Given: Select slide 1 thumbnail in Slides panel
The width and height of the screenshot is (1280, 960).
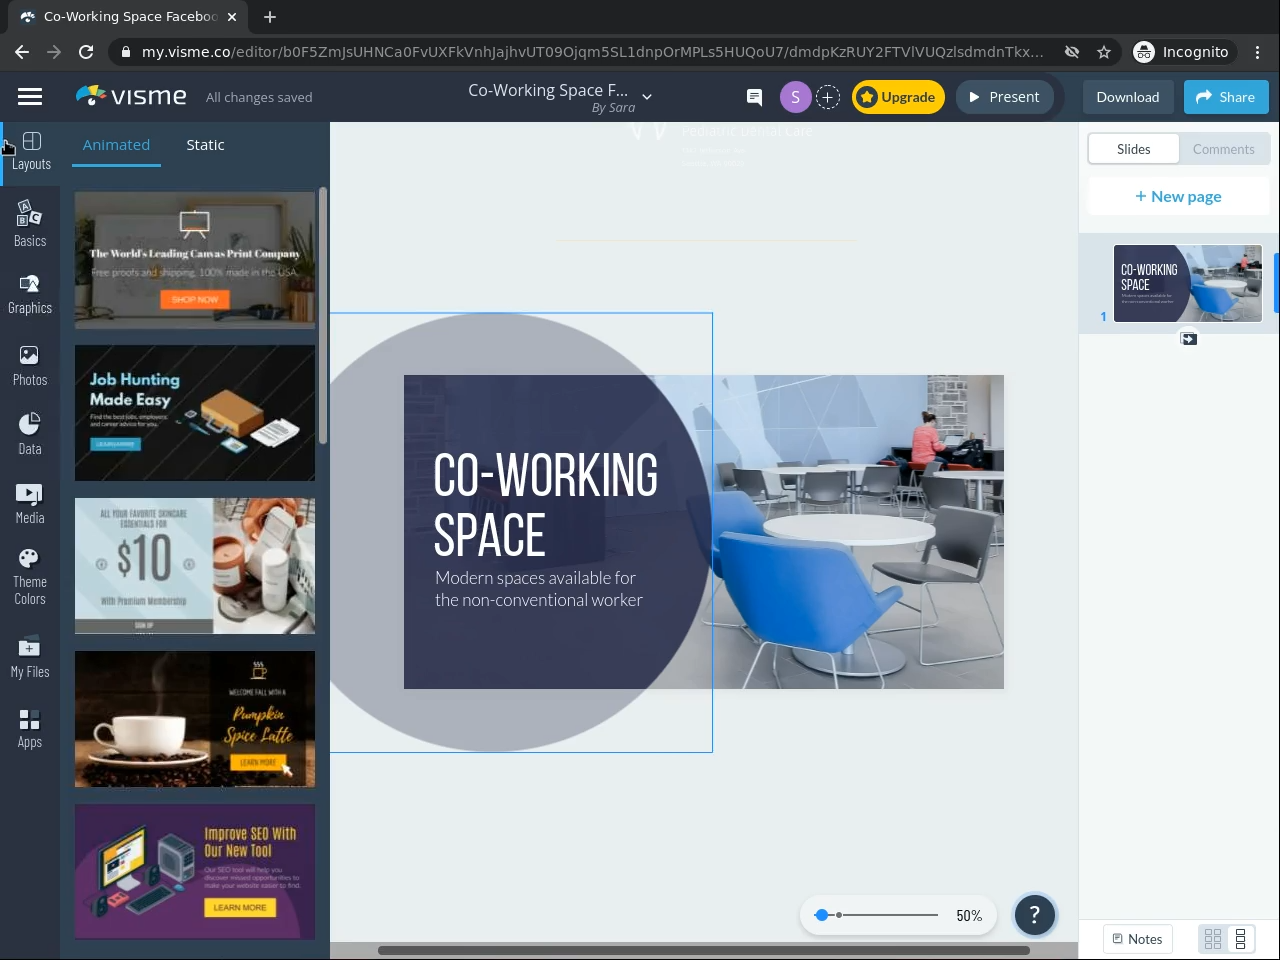Looking at the screenshot, I should [x=1188, y=283].
